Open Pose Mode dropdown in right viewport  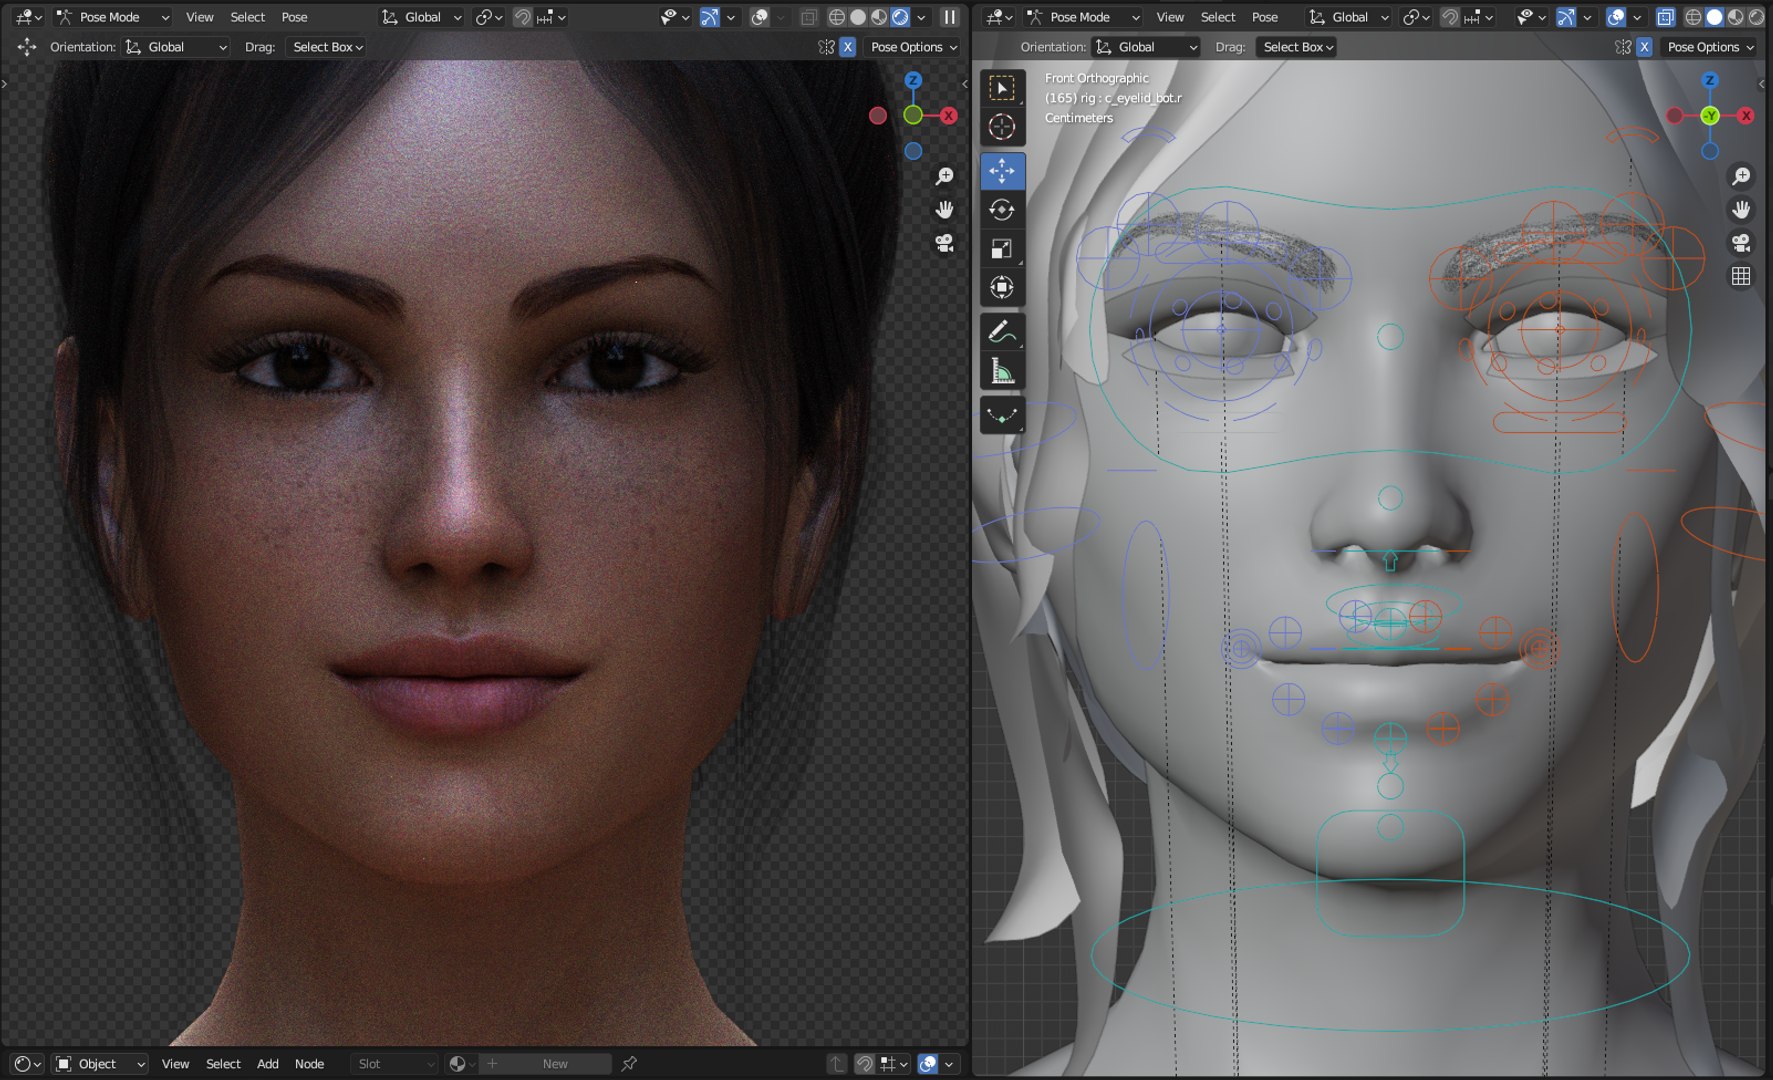pos(1083,17)
